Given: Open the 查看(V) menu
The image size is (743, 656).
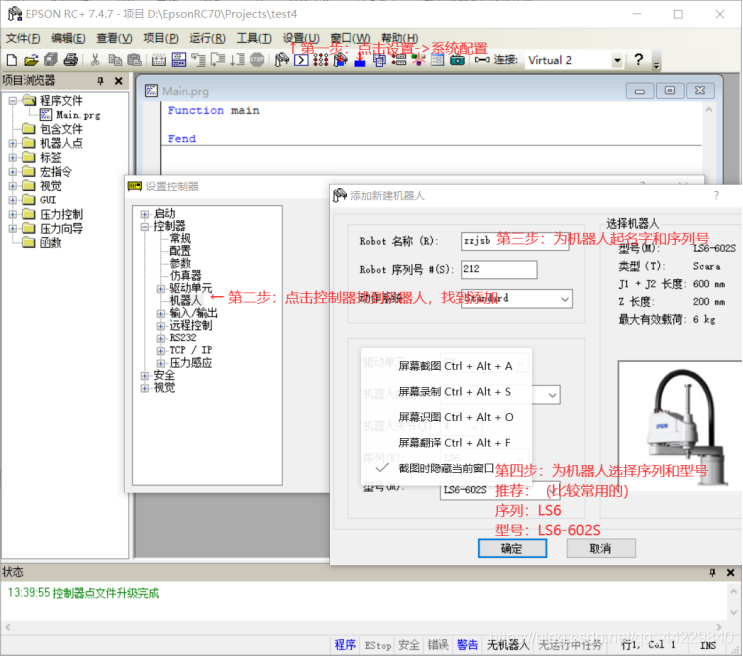Looking at the screenshot, I should click(114, 38).
